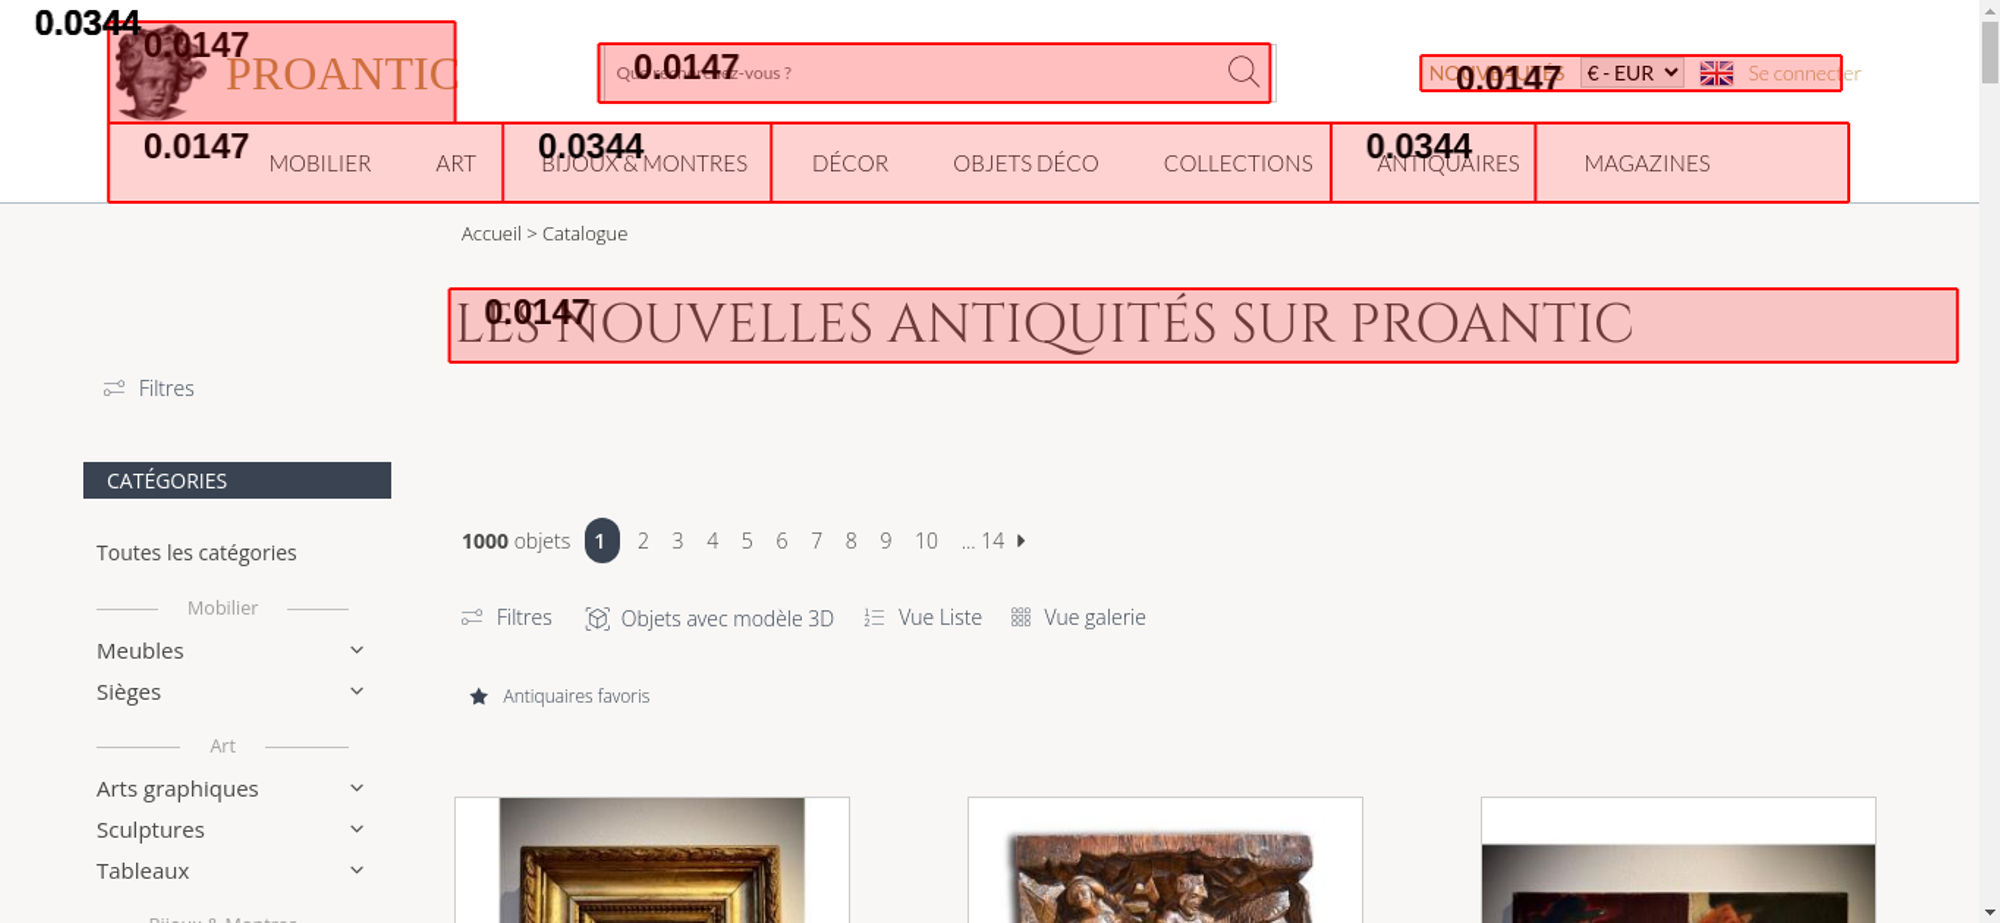This screenshot has width=2000, height=923.
Task: Switch to Vue Liste layout
Action: point(923,617)
